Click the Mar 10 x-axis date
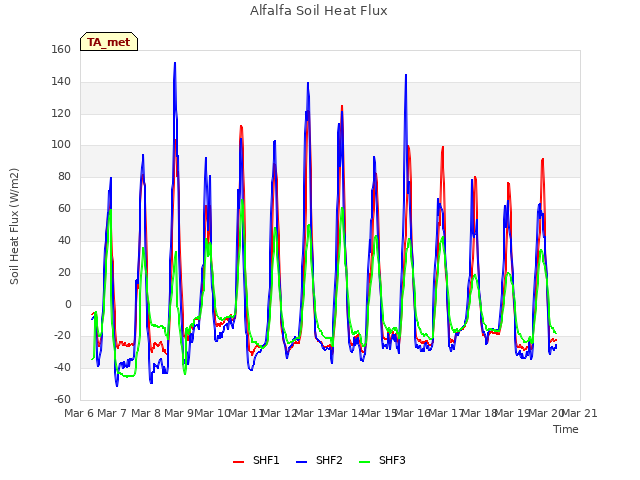 click(x=212, y=413)
